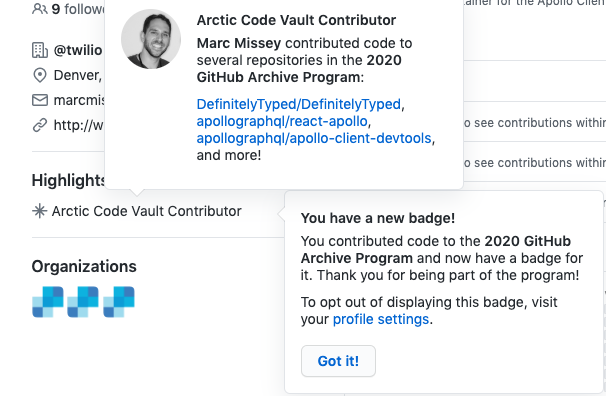Image resolution: width=606 pixels, height=396 pixels.
Task: Click the email envelope icon
Action: click(x=40, y=100)
